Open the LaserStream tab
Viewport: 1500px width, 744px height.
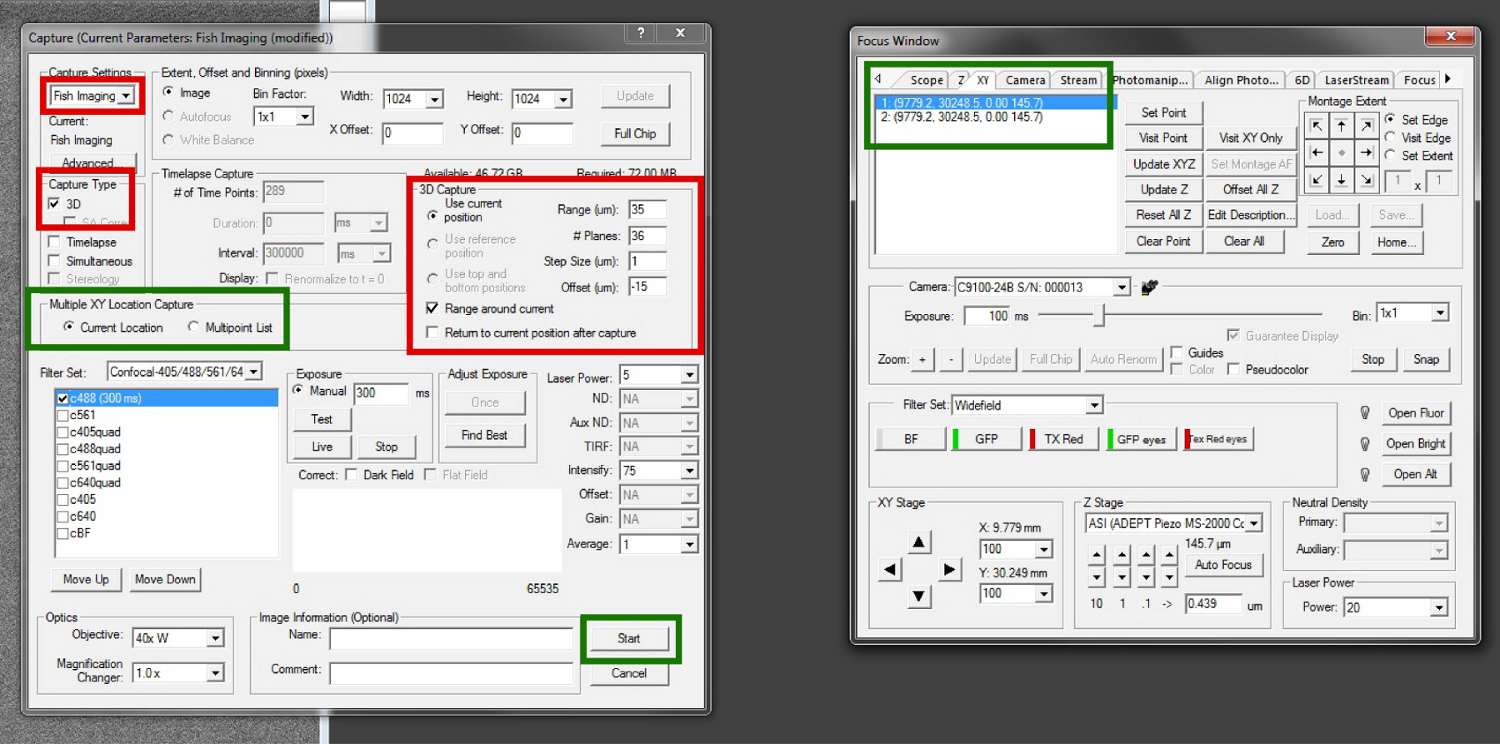[x=1356, y=80]
